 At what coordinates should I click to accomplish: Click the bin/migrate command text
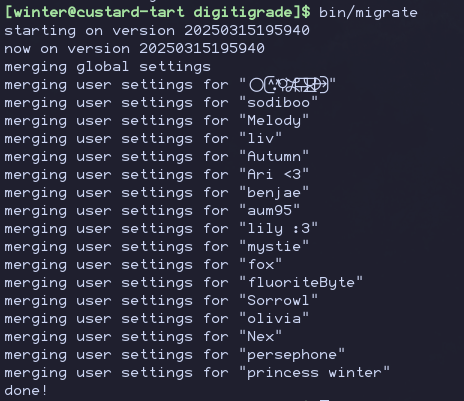coord(368,13)
